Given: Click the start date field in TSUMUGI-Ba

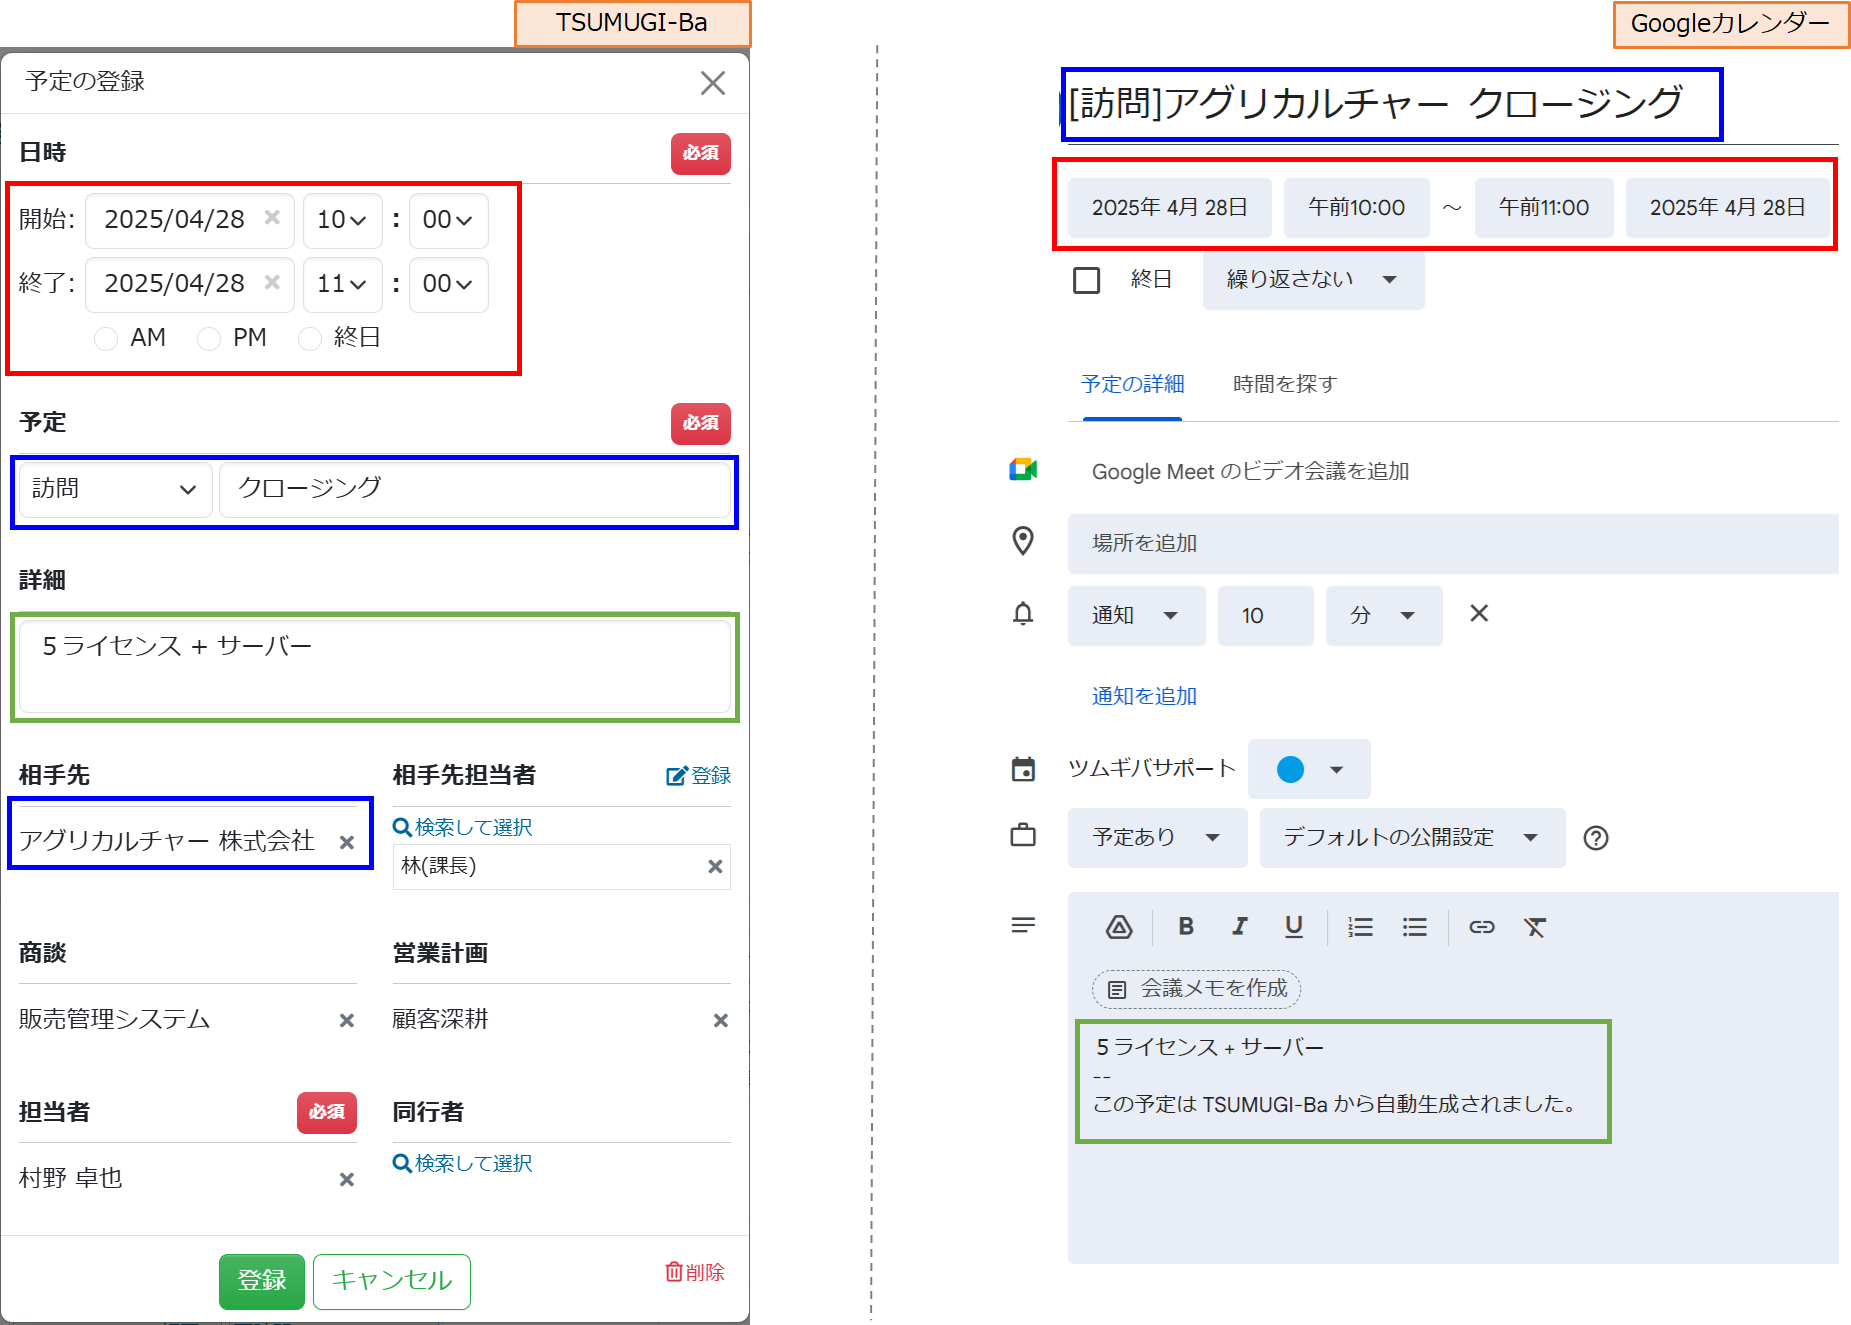Looking at the screenshot, I should pyautogui.click(x=190, y=220).
